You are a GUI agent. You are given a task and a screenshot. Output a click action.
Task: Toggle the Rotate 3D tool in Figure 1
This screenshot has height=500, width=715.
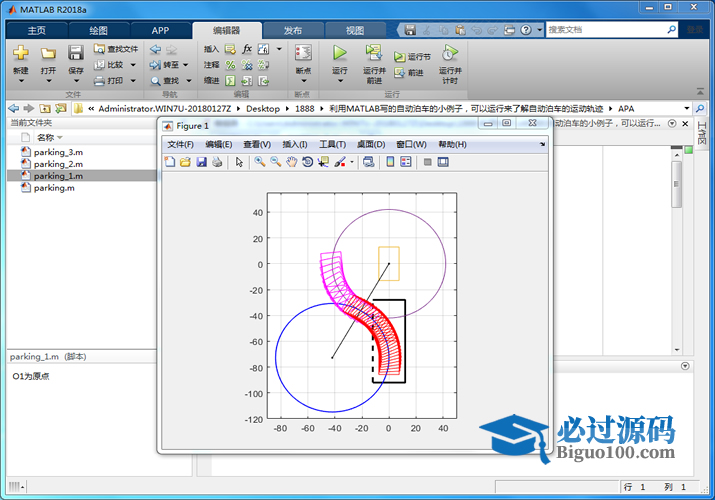[x=307, y=162]
